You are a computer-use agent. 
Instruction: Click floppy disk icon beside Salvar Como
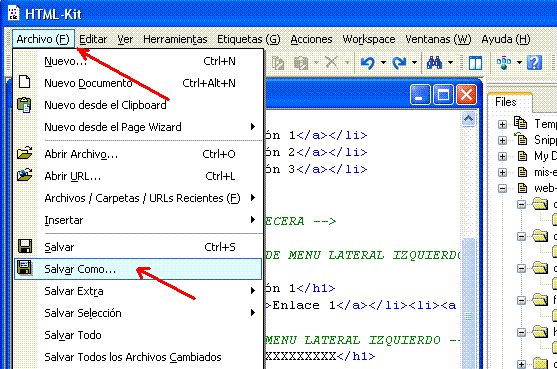25,268
